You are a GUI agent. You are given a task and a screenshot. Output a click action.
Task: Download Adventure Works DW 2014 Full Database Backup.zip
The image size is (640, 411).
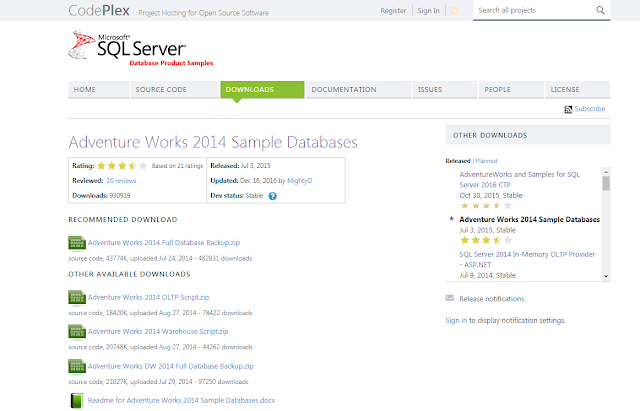point(171,366)
